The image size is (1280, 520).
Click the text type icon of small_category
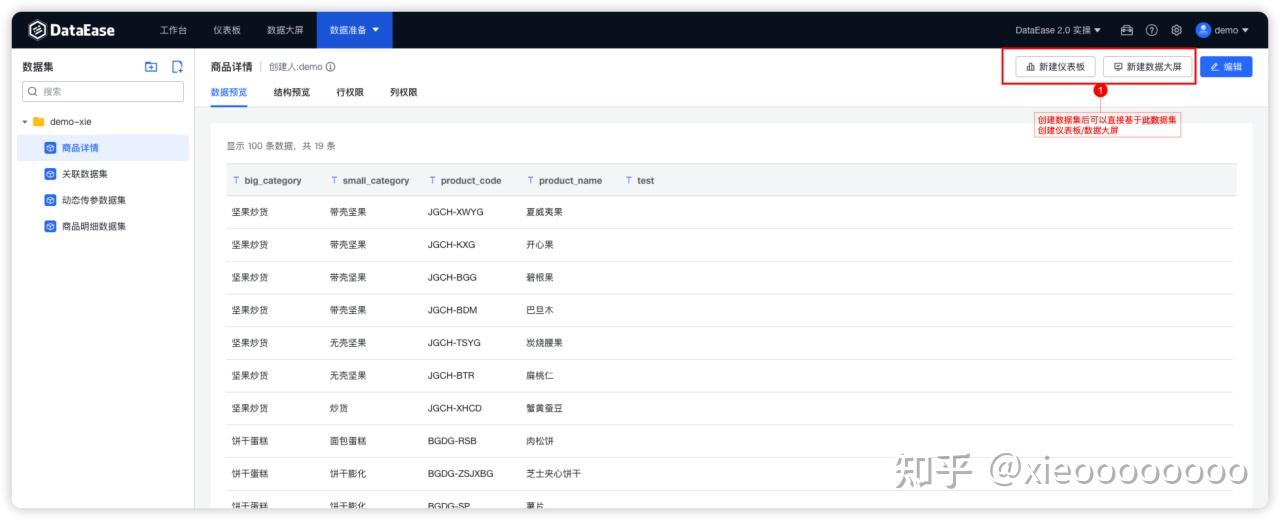(x=334, y=181)
